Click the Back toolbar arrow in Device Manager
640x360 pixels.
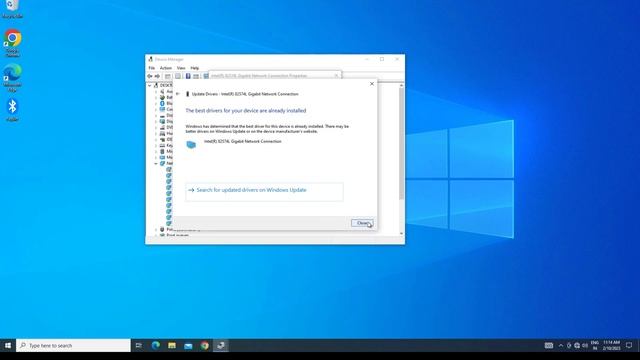150,76
